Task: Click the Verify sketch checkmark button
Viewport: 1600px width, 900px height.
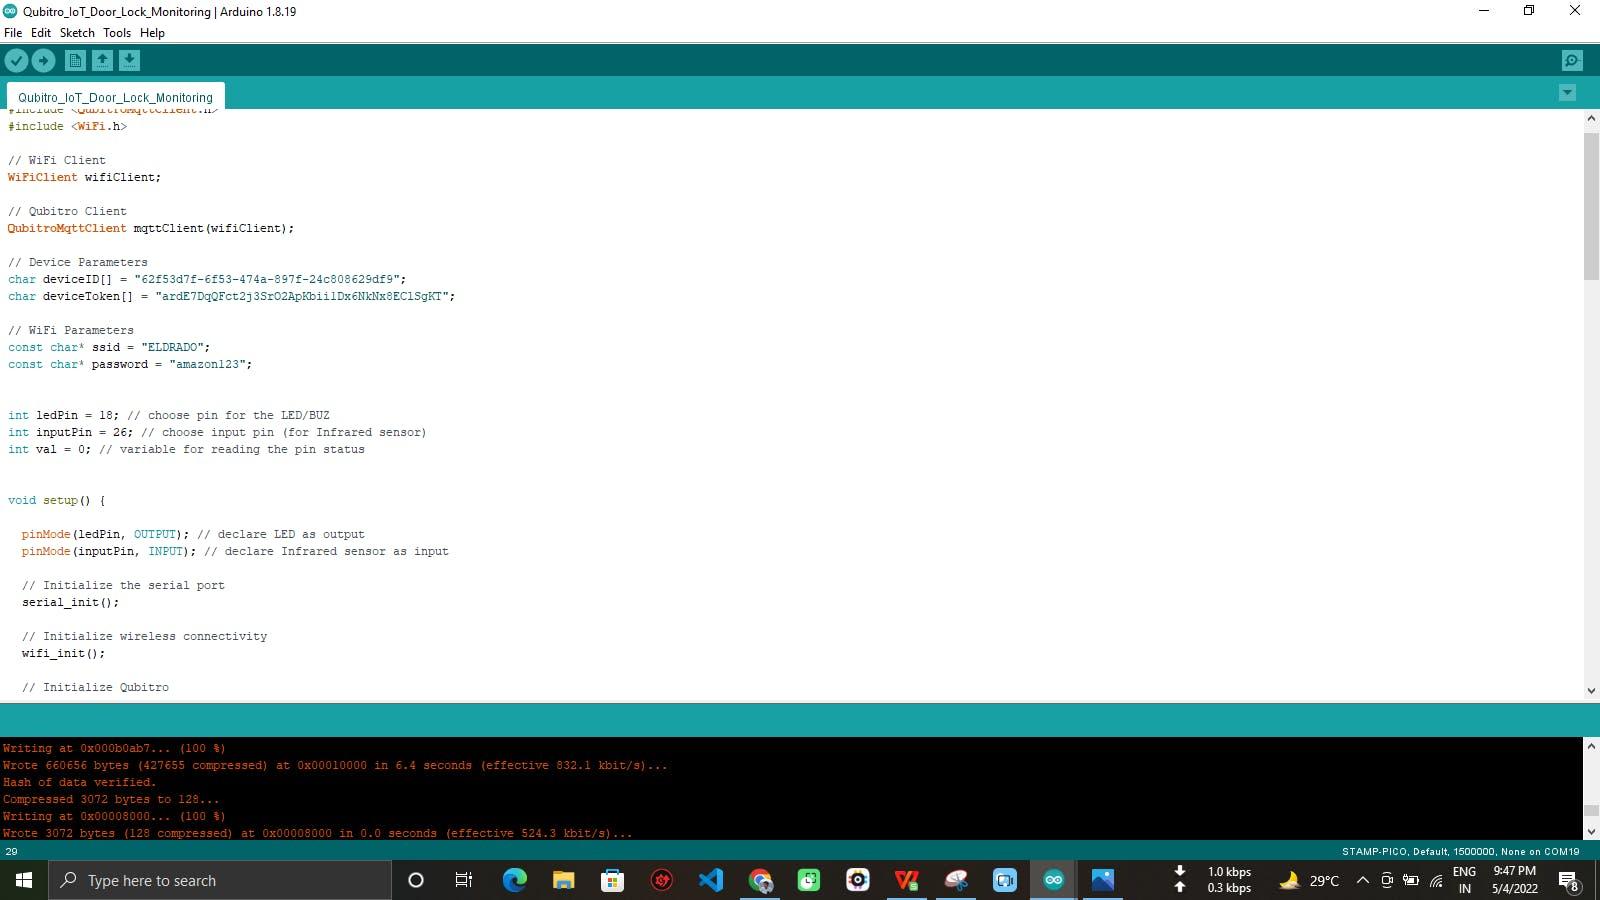Action: coord(16,61)
